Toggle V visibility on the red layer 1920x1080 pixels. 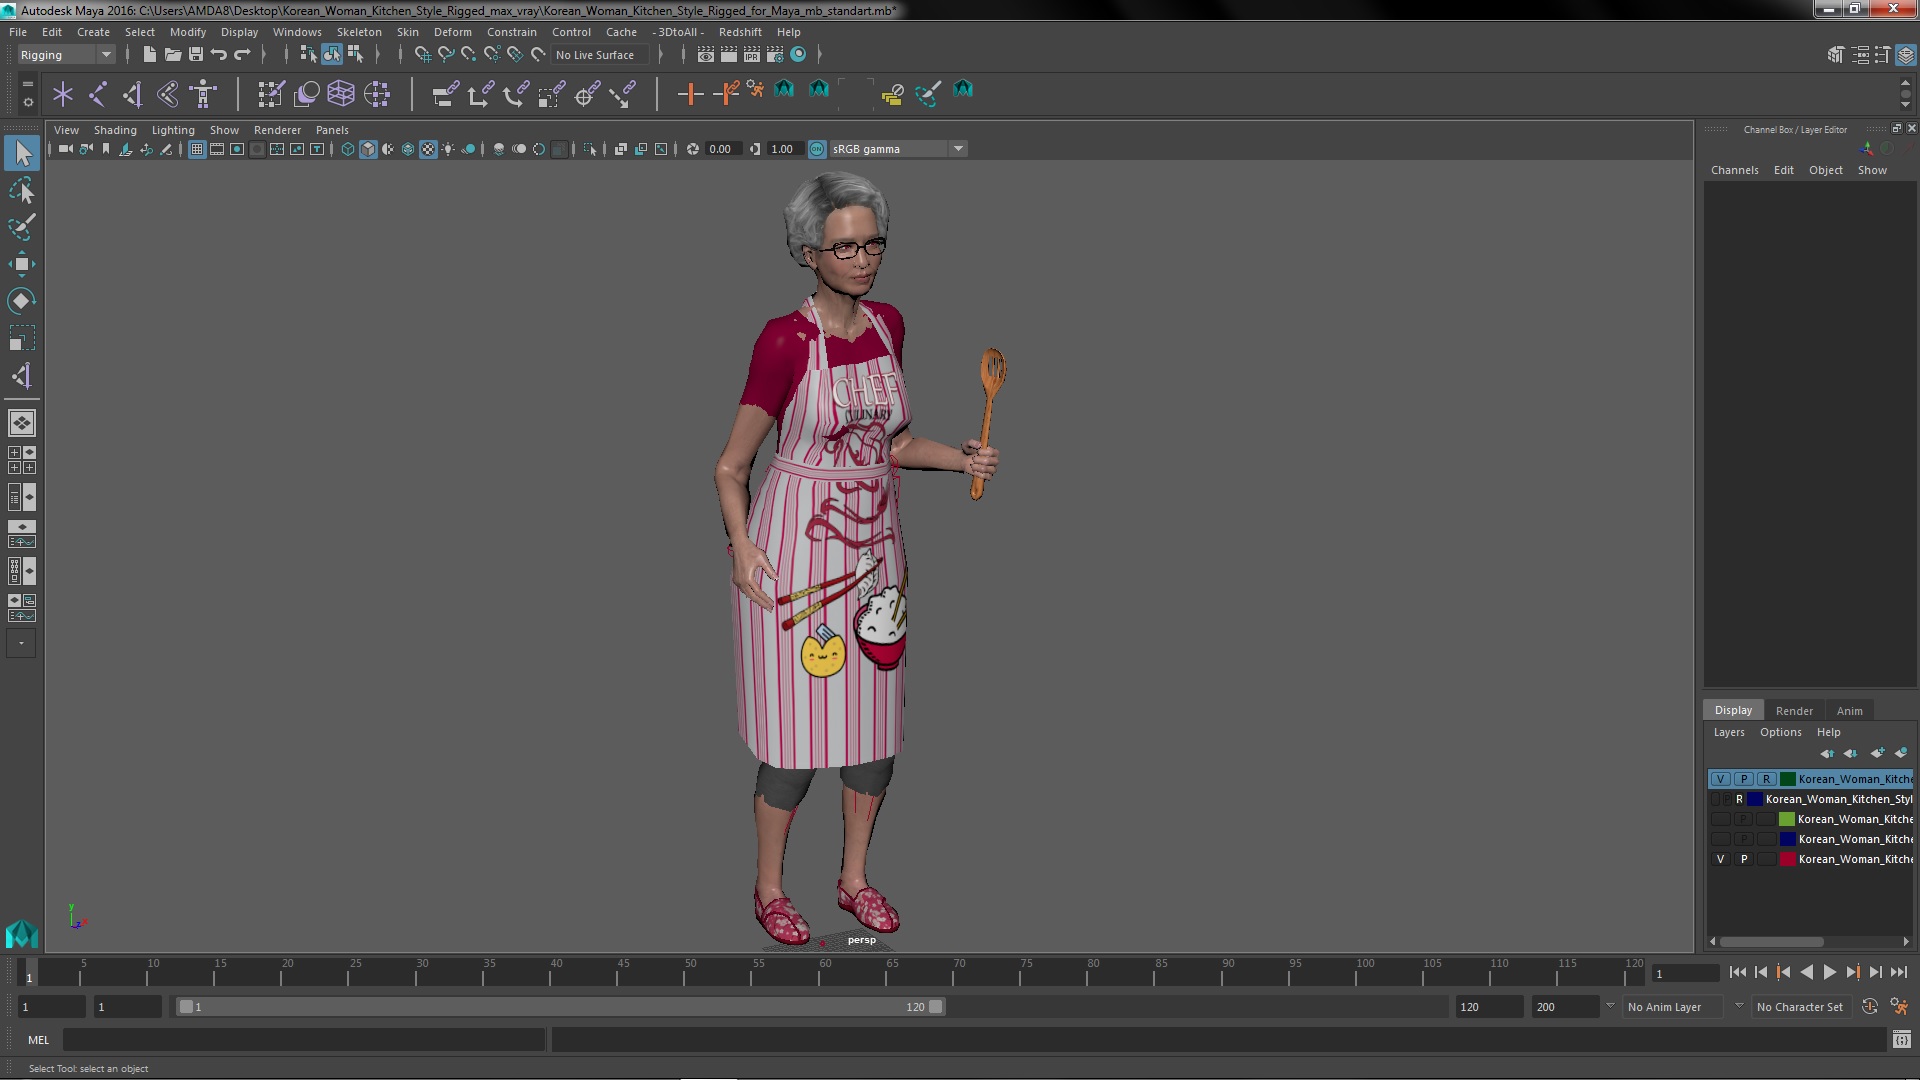1720,859
